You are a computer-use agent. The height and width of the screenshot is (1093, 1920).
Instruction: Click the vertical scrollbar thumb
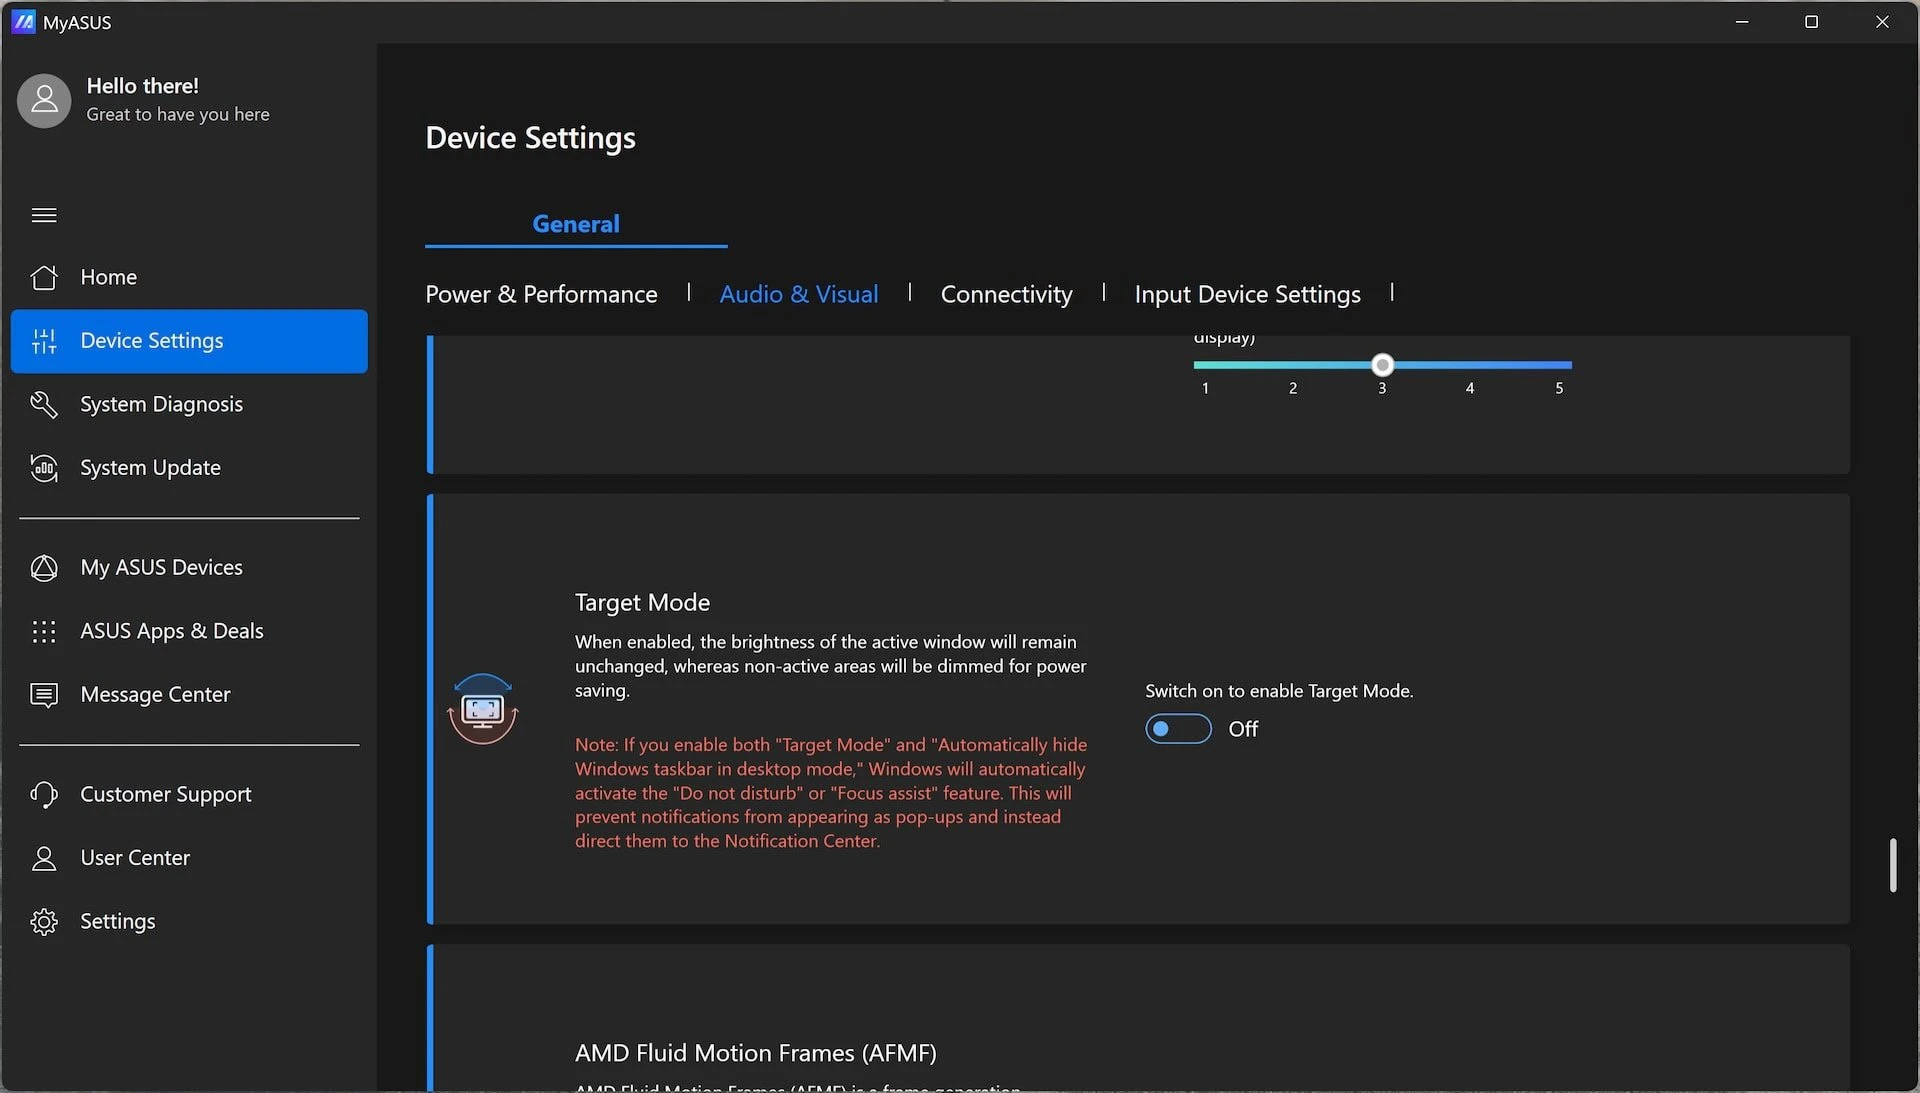coord(1893,865)
